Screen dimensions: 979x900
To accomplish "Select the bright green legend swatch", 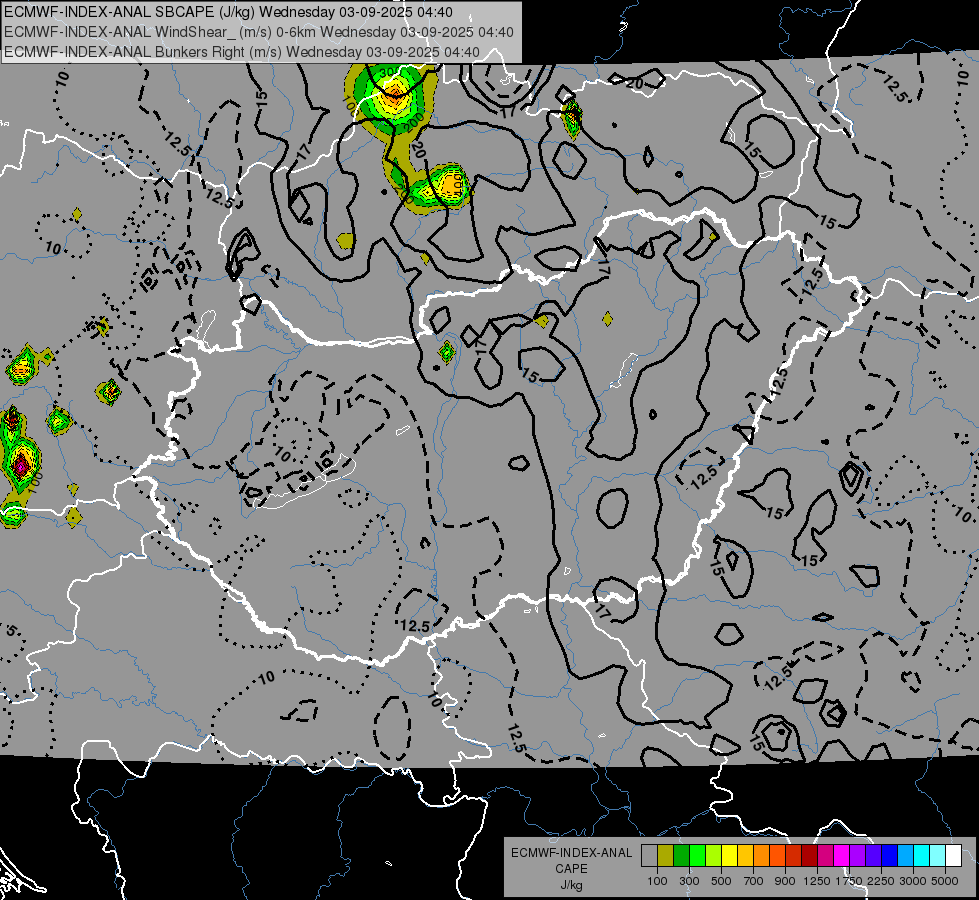I will coord(697,856).
